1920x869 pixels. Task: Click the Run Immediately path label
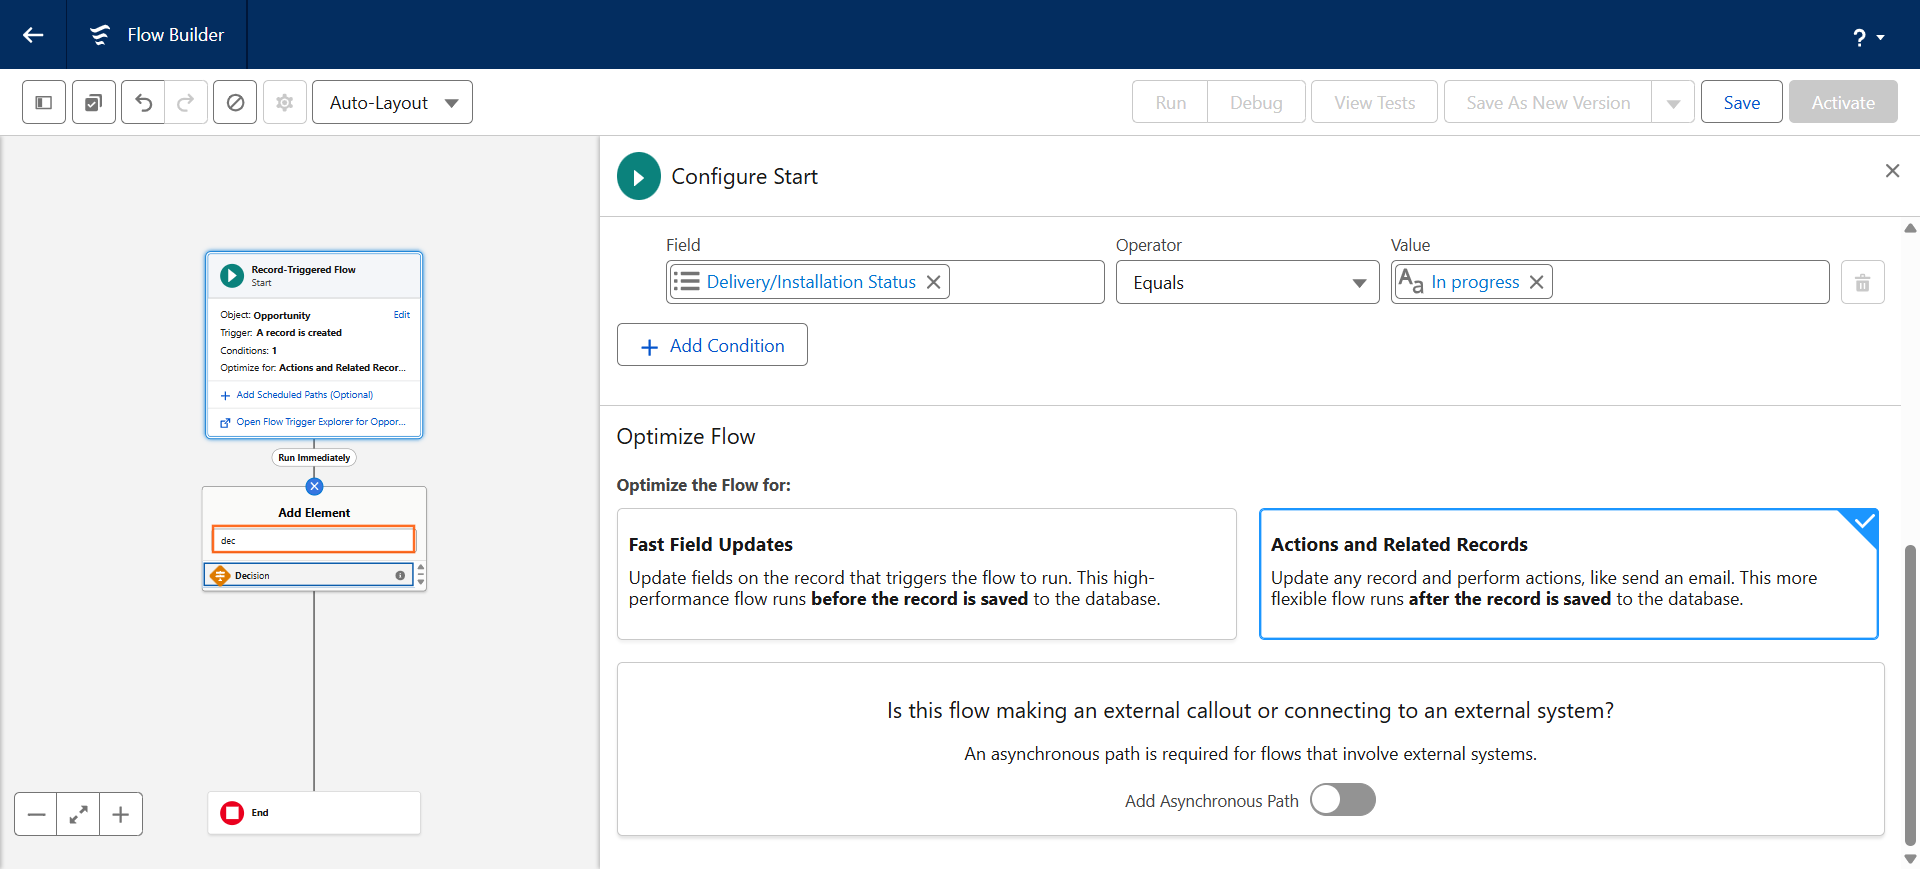(x=314, y=458)
